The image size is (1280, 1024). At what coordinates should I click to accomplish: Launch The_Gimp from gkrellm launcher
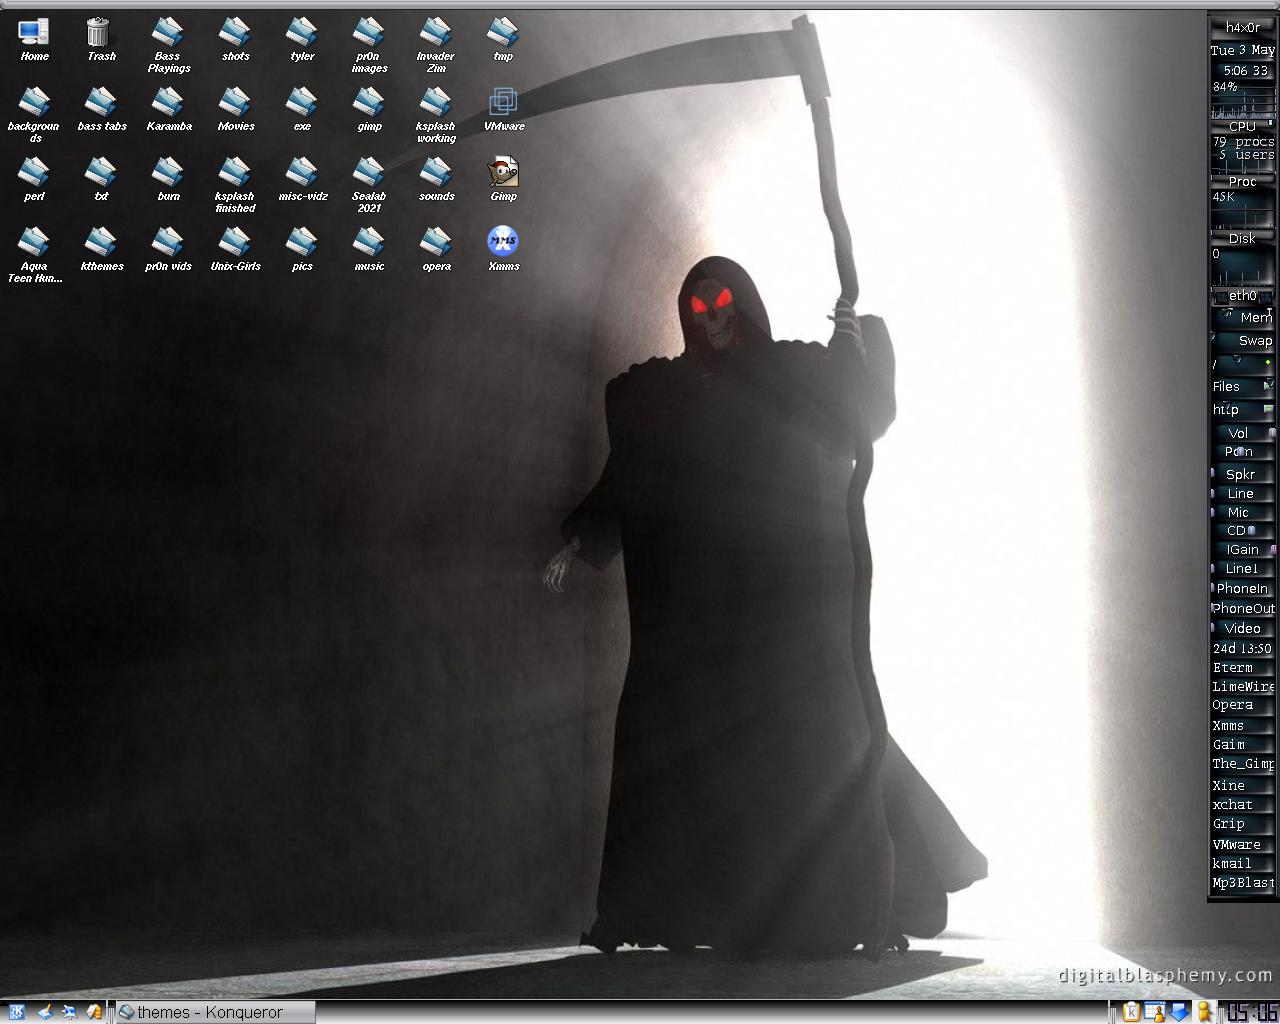[1243, 764]
